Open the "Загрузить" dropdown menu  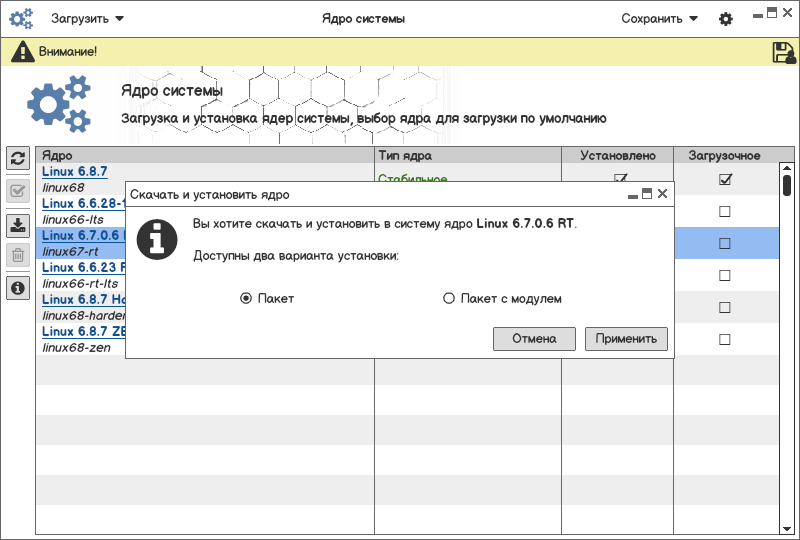click(x=88, y=18)
